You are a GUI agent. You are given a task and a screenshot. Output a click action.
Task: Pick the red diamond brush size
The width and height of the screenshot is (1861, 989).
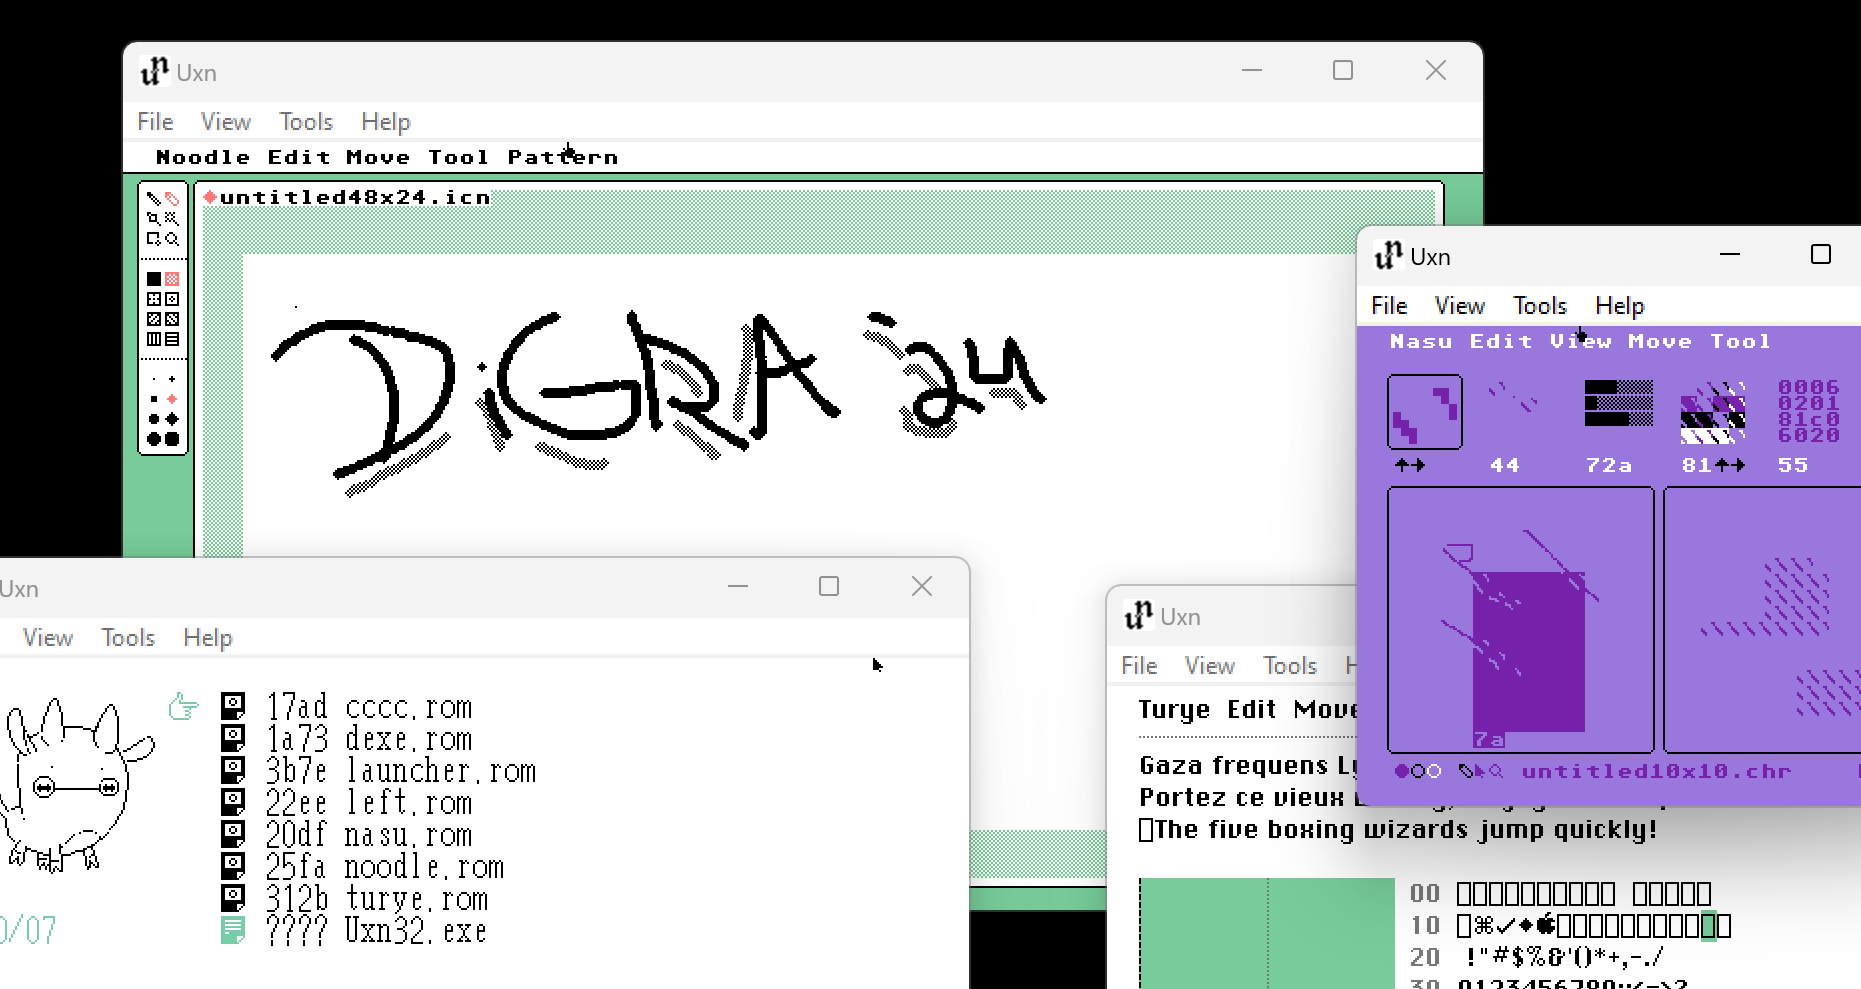pyautogui.click(x=172, y=399)
